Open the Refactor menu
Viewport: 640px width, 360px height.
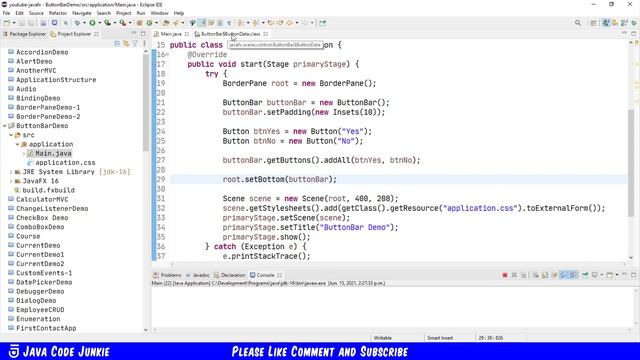point(58,13)
